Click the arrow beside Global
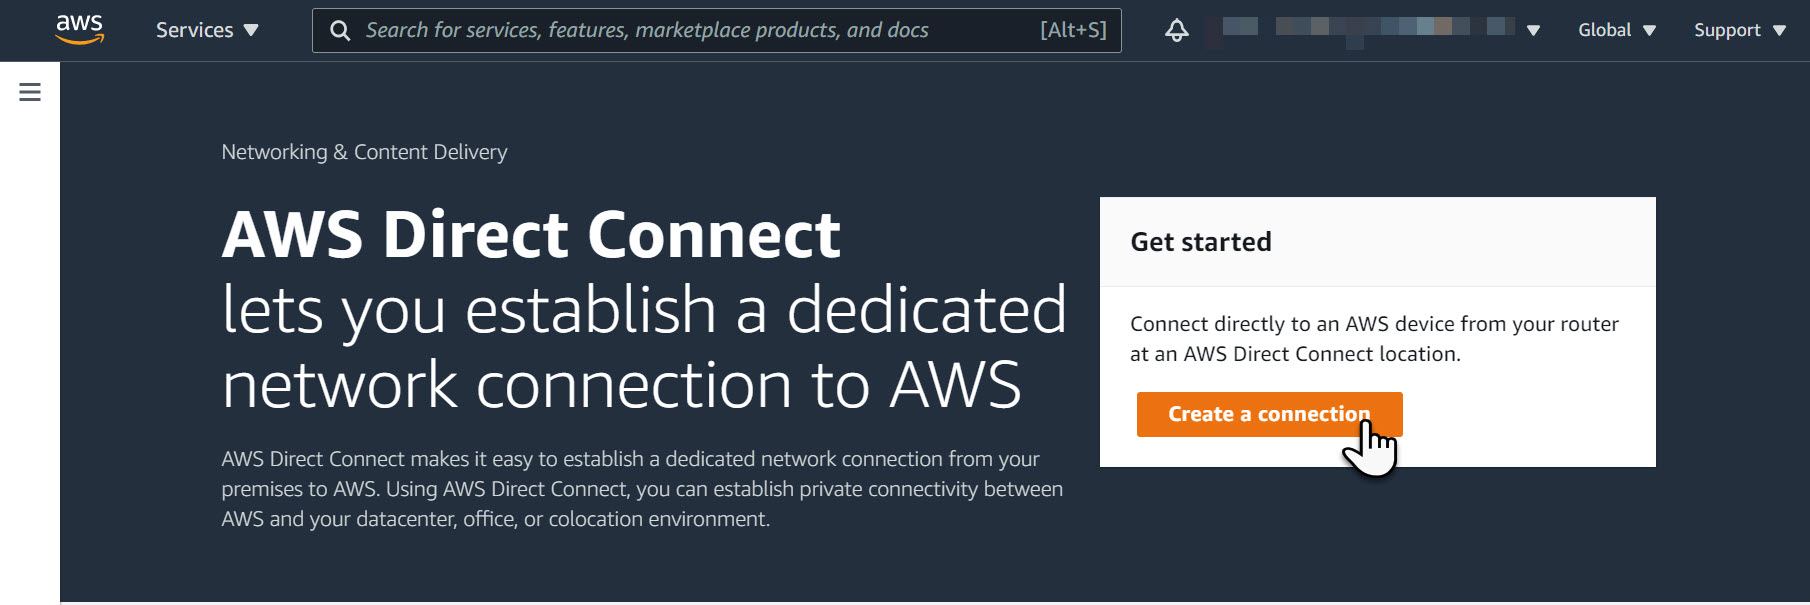This screenshot has height=605, width=1810. coord(1649,31)
